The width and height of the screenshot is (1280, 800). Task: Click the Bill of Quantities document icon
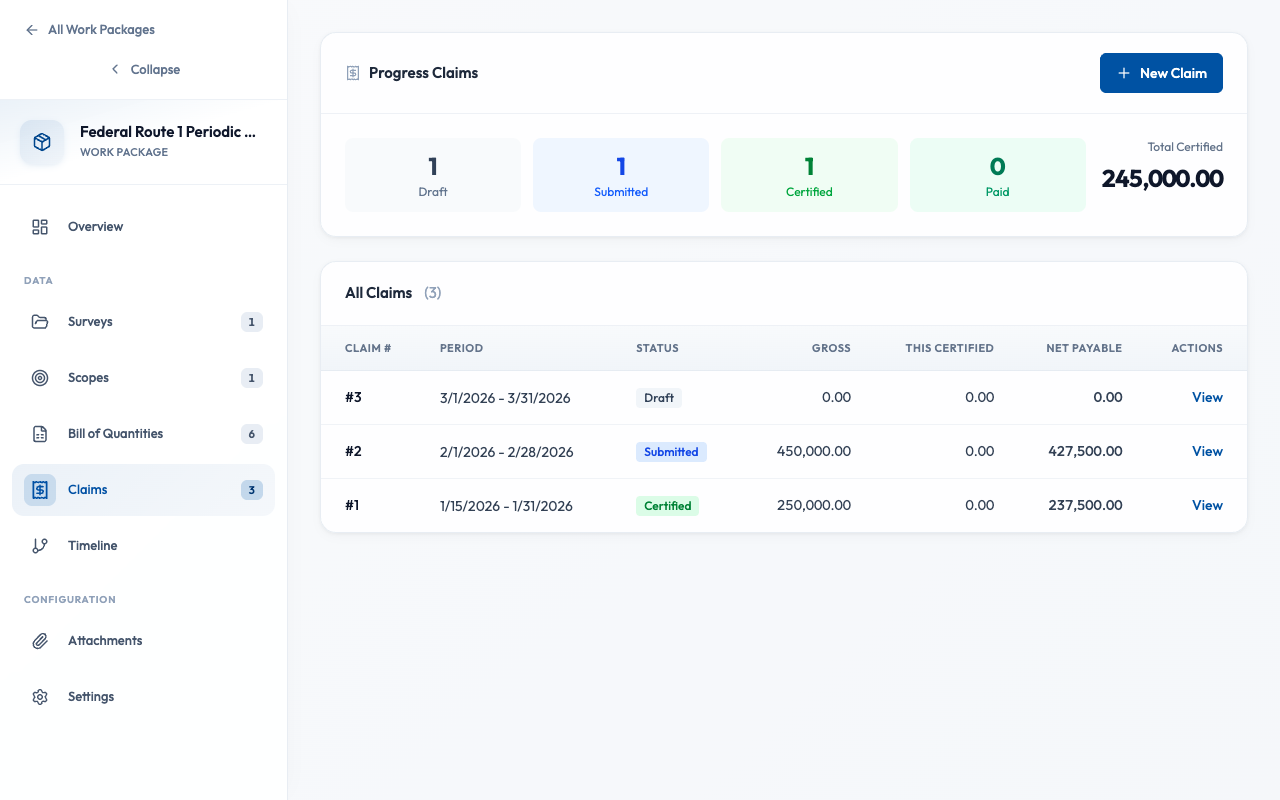(x=40, y=434)
